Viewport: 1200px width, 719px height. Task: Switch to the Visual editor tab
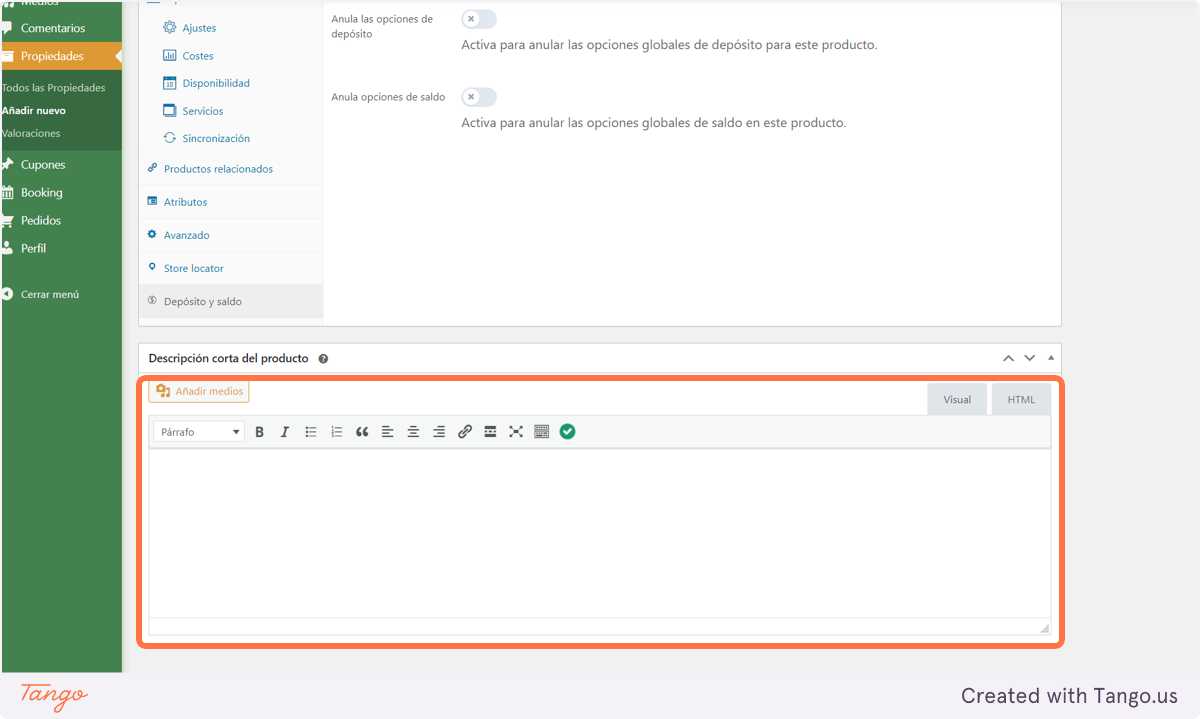957,400
